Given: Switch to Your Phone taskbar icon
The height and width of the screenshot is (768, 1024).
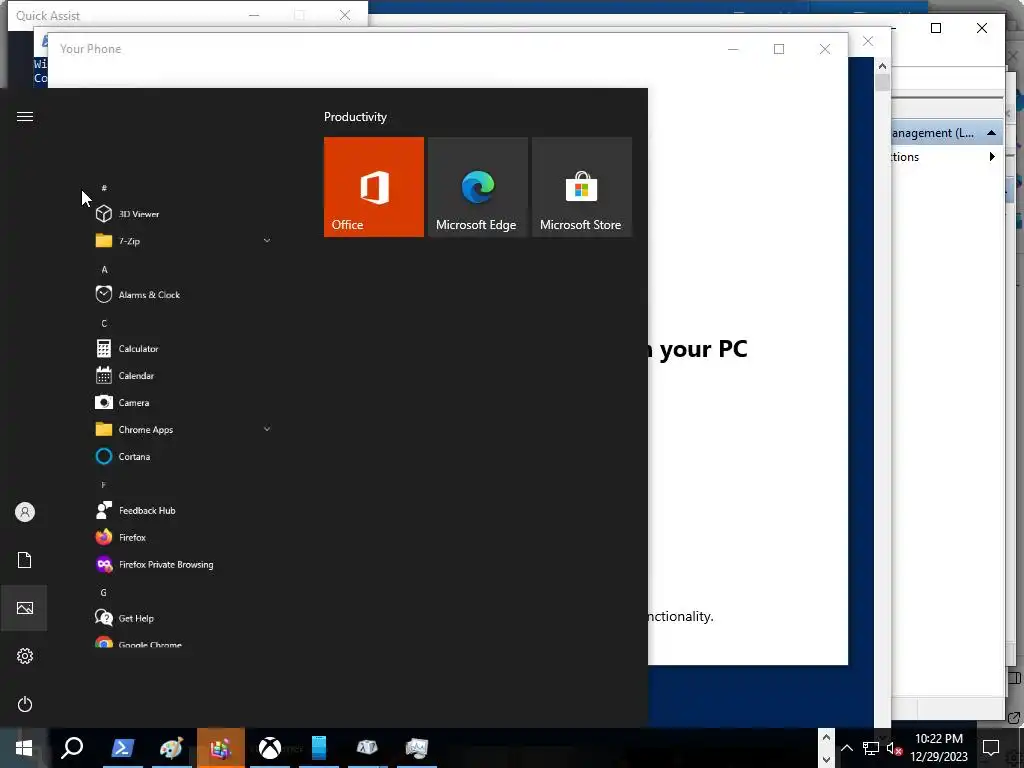Looking at the screenshot, I should point(319,748).
